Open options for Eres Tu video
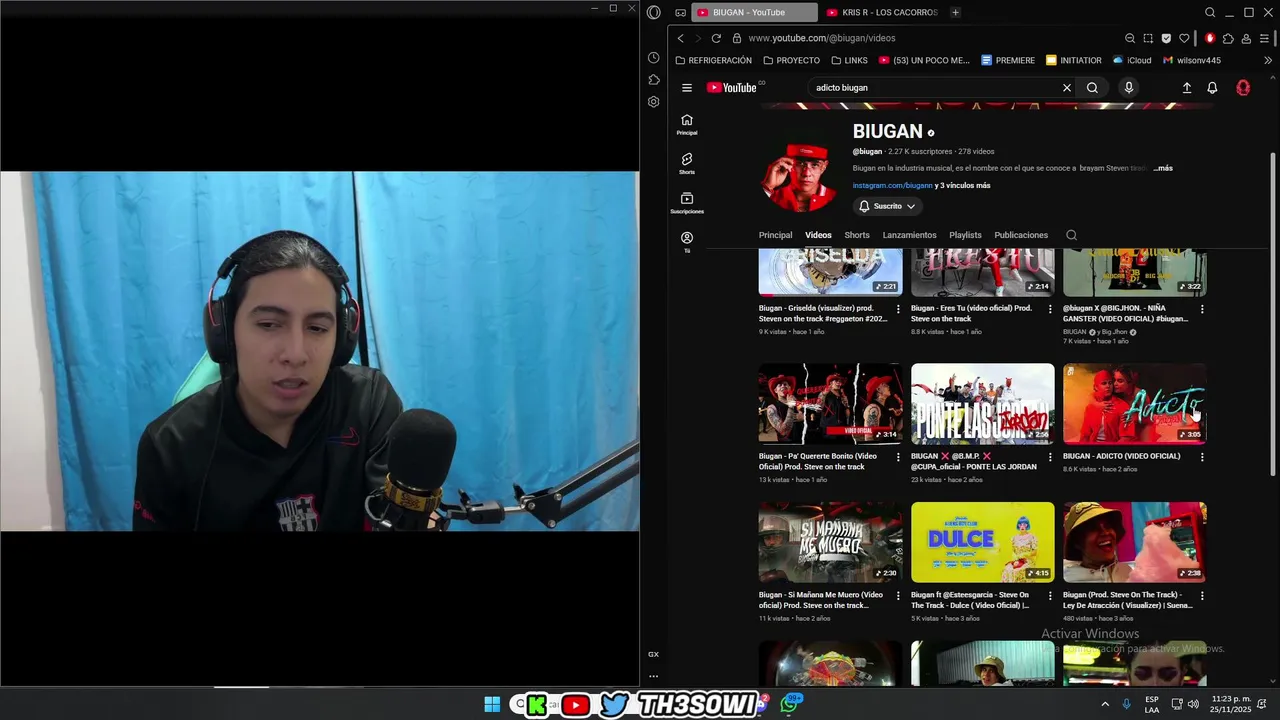The height and width of the screenshot is (720, 1280). click(1050, 309)
